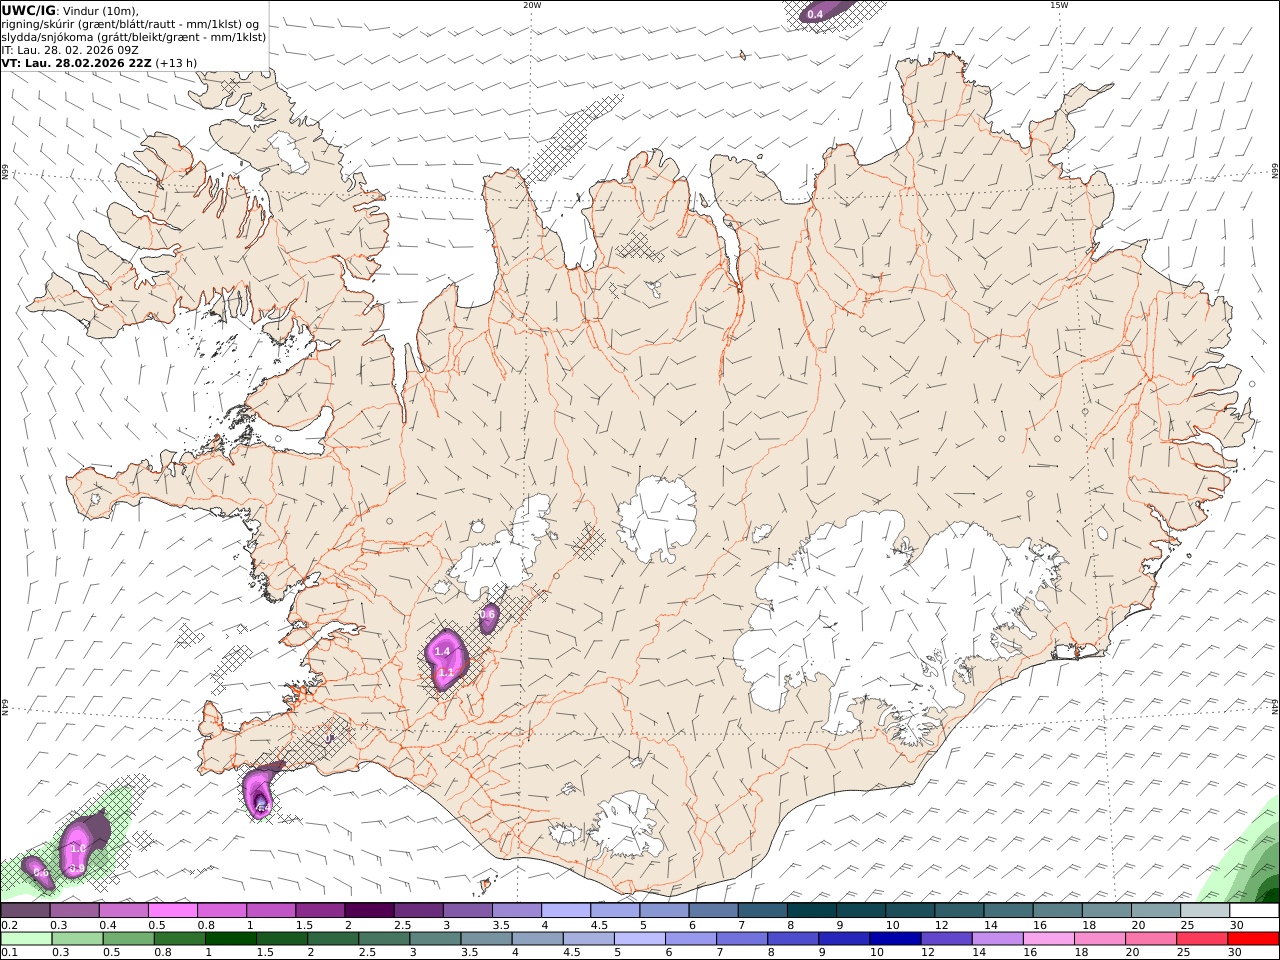Select lower legend green swatch between 0.5 and 0.8
1280x960 pixels.
128,939
